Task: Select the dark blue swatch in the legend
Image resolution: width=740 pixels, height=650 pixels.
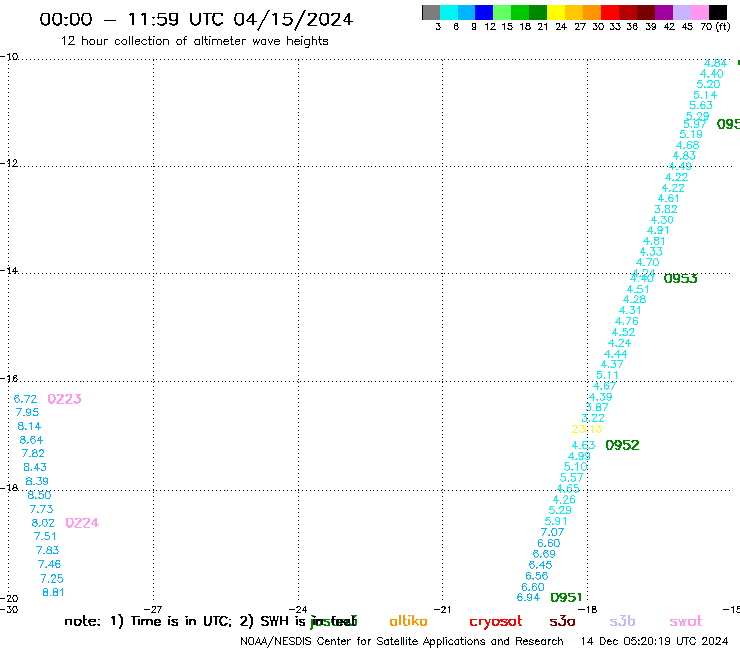Action: tap(485, 12)
